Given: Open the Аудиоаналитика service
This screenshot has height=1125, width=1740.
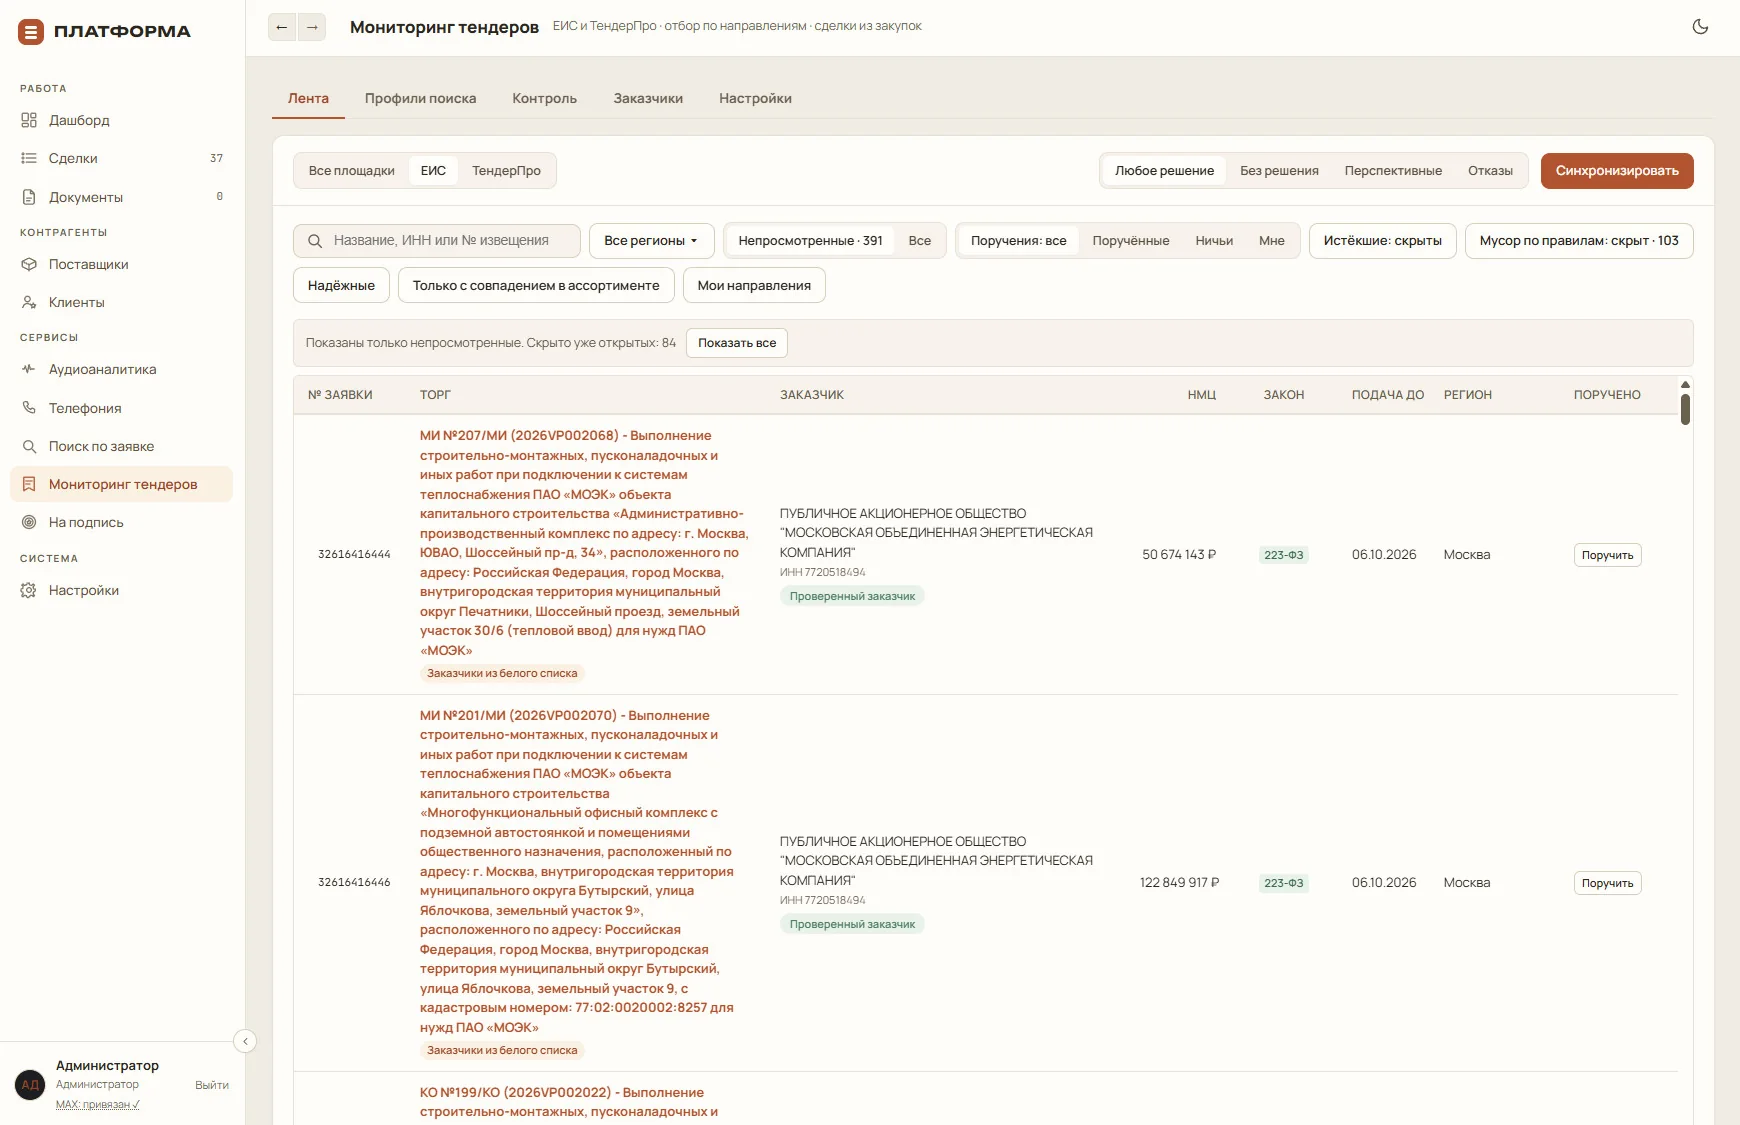Looking at the screenshot, I should 122,369.
